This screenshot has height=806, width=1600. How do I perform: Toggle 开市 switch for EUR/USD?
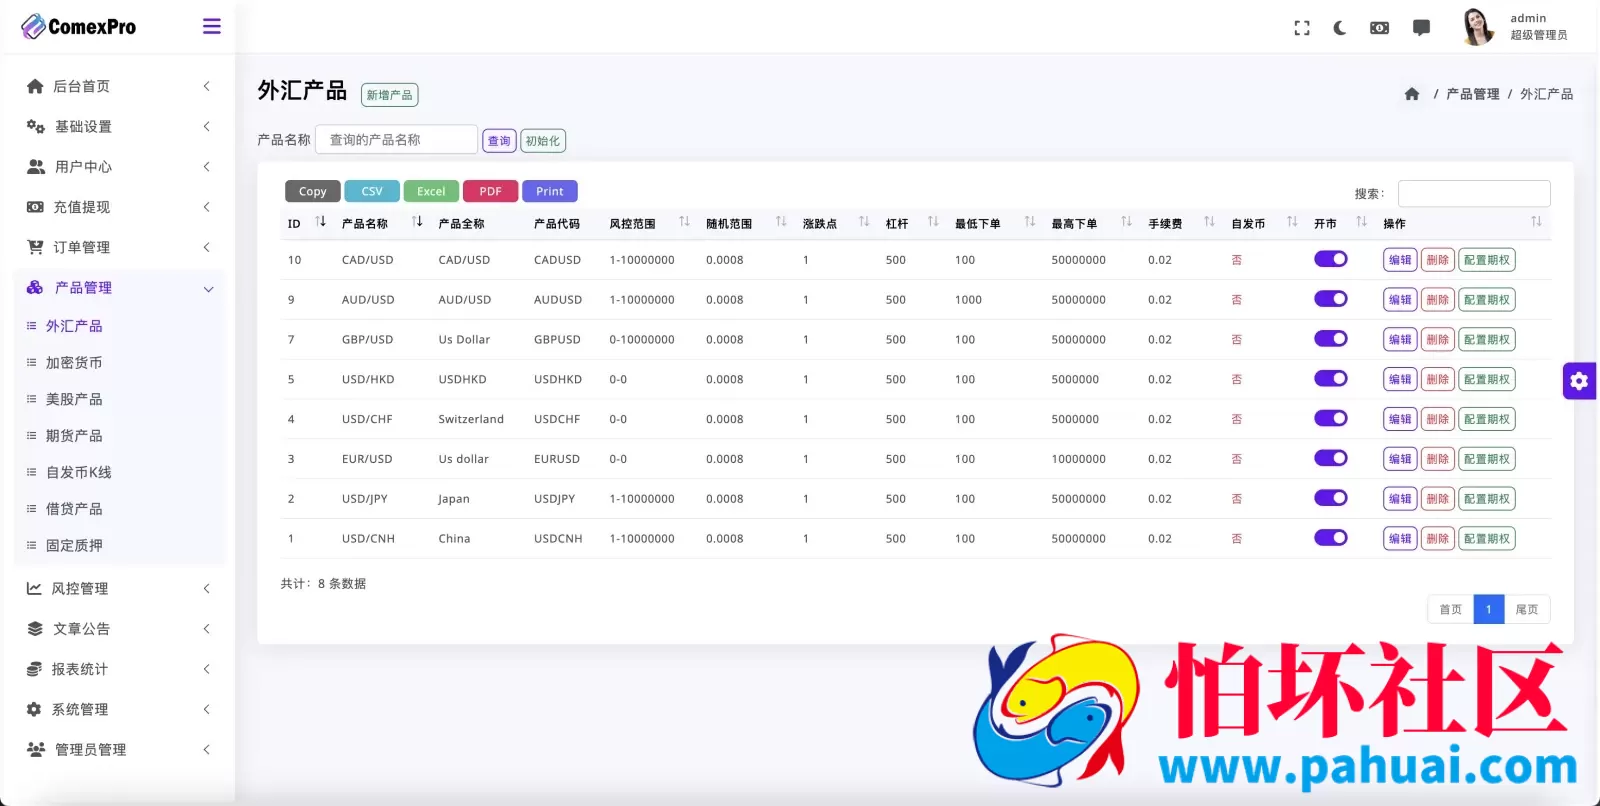tap(1330, 458)
